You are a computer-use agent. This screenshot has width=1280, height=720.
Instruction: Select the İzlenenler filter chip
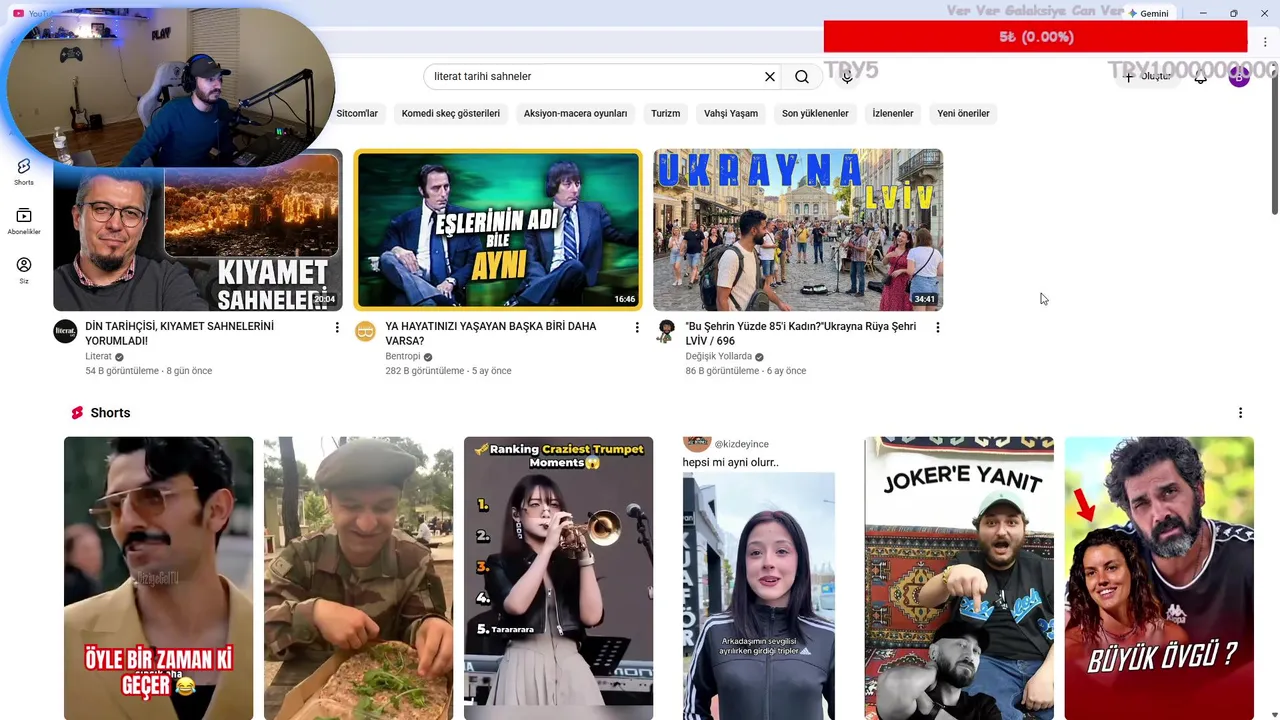893,113
